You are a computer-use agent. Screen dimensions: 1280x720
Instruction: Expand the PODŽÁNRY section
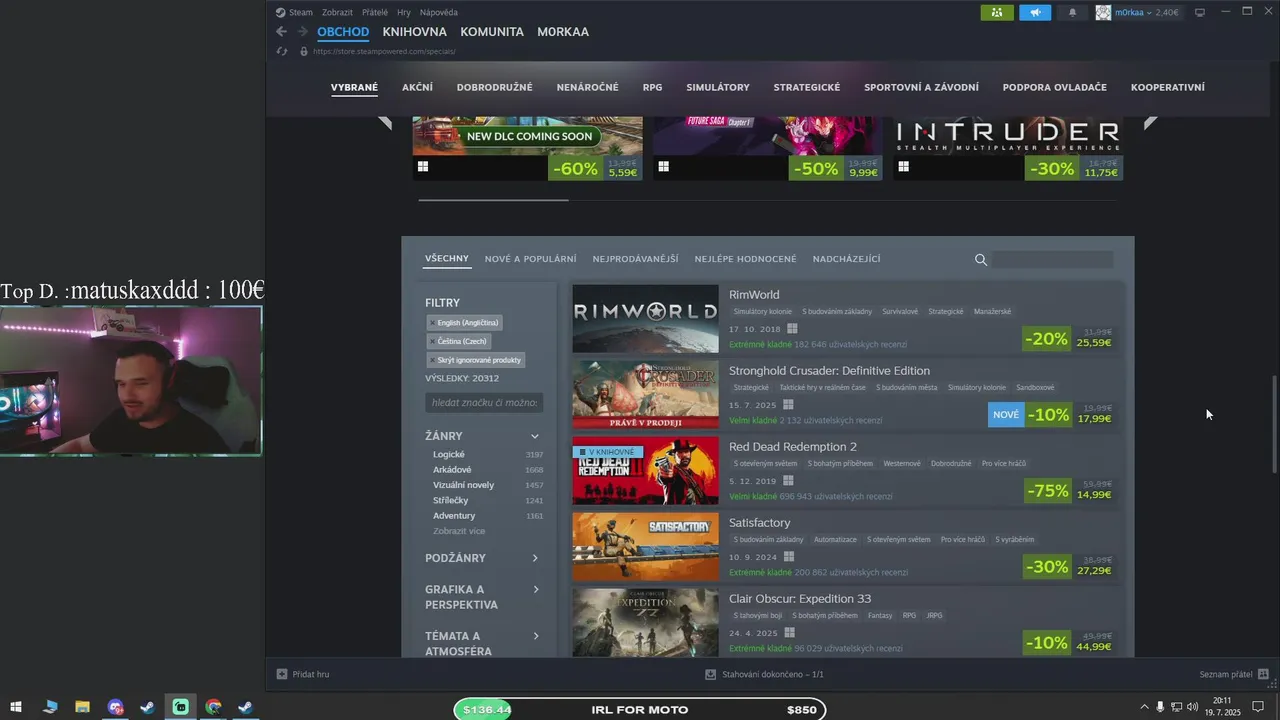(535, 558)
